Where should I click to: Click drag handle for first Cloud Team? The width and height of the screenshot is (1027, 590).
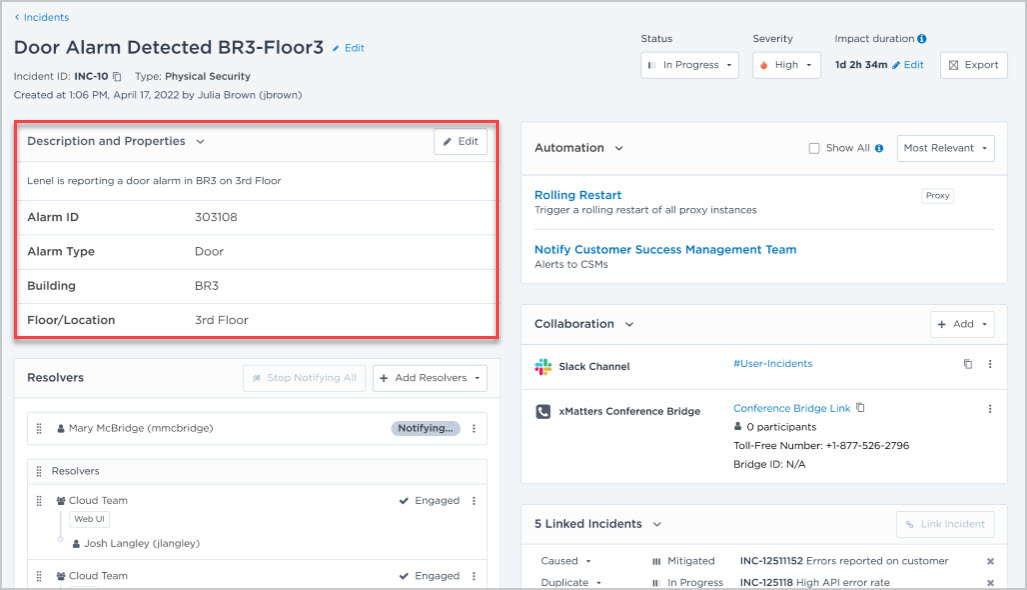click(39, 501)
